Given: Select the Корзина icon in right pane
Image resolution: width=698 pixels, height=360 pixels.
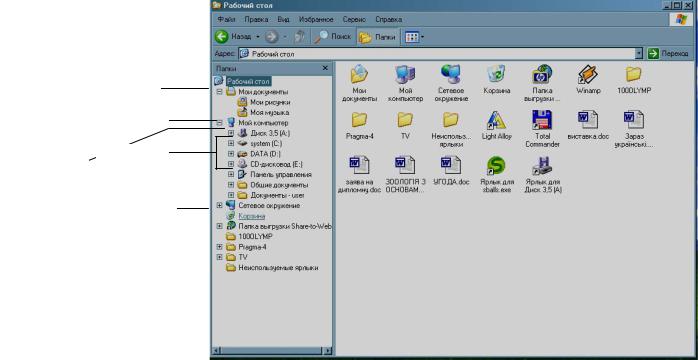Looking at the screenshot, I should coord(496,74).
